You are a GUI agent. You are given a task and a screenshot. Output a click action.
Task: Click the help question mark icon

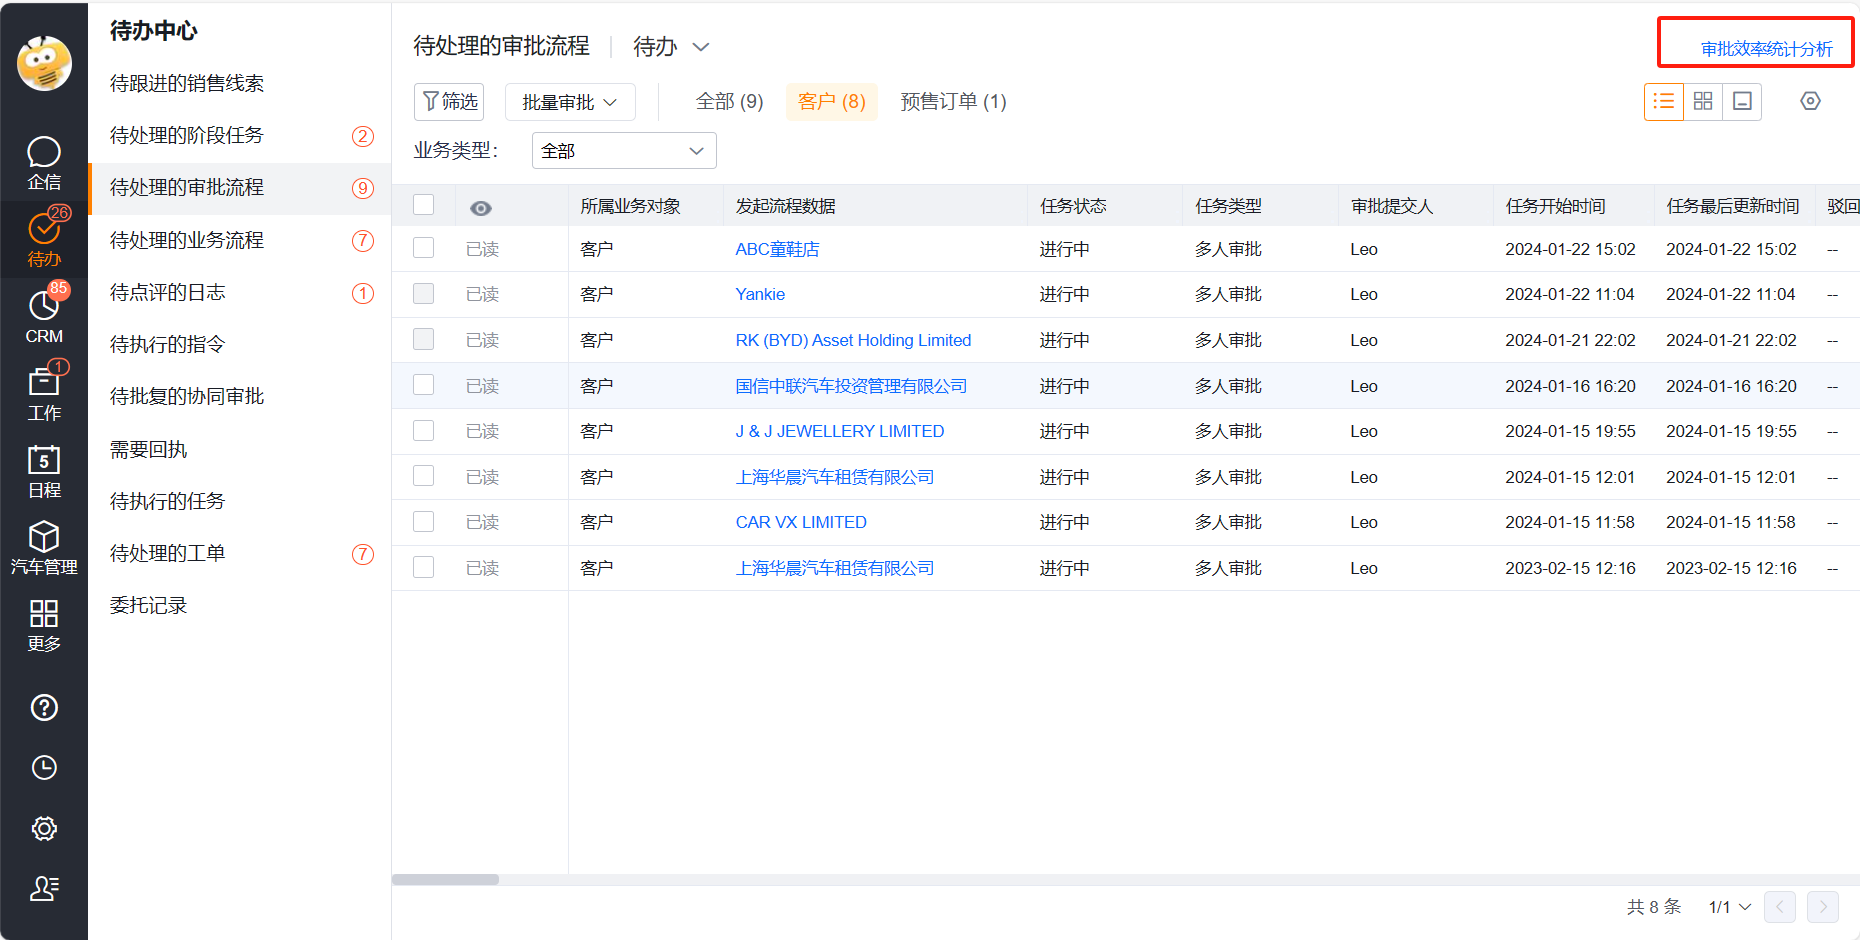[x=44, y=708]
